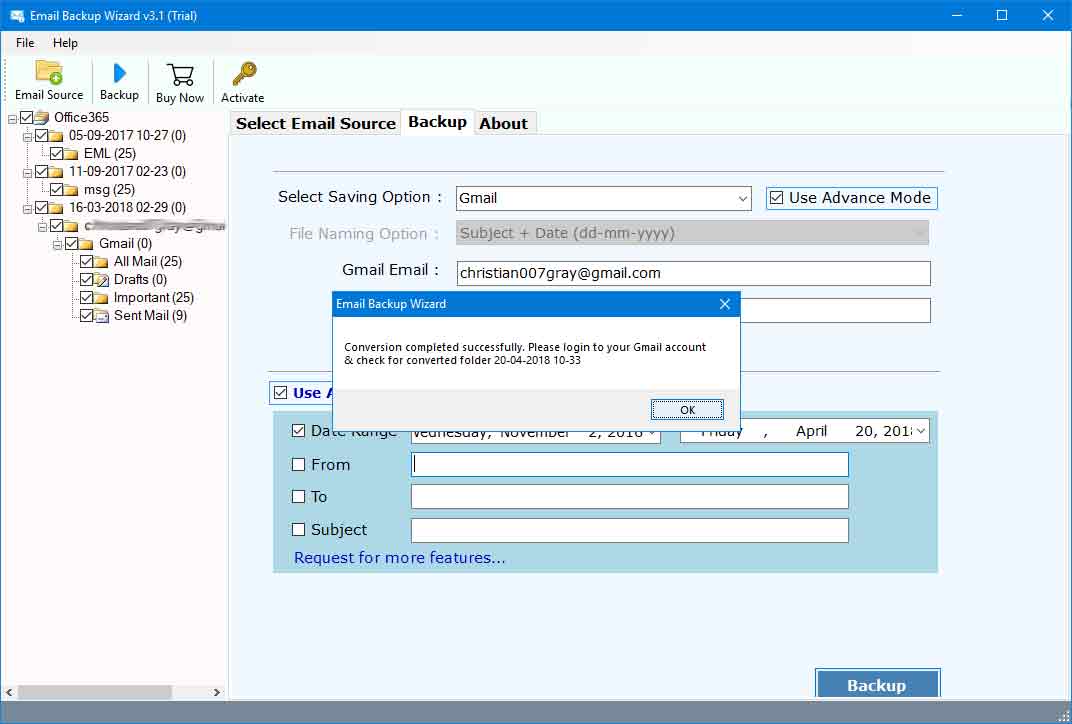Select the Office365 root folder icon

(x=42, y=117)
